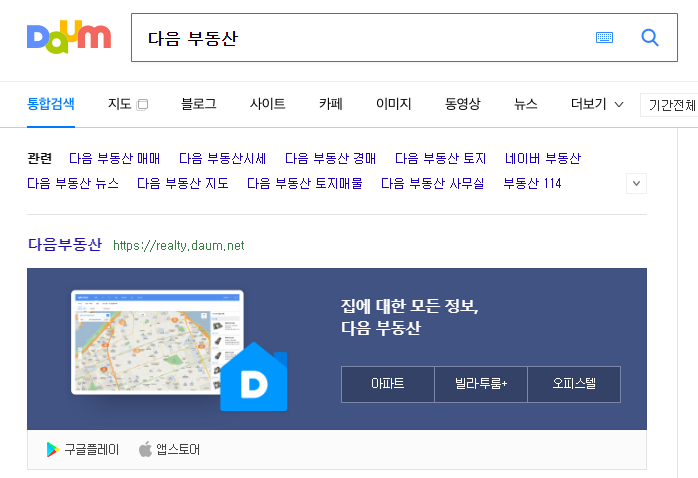Screen dimensions: 698x478
Task: Open related search 부동산 114
Action: [x=532, y=183]
